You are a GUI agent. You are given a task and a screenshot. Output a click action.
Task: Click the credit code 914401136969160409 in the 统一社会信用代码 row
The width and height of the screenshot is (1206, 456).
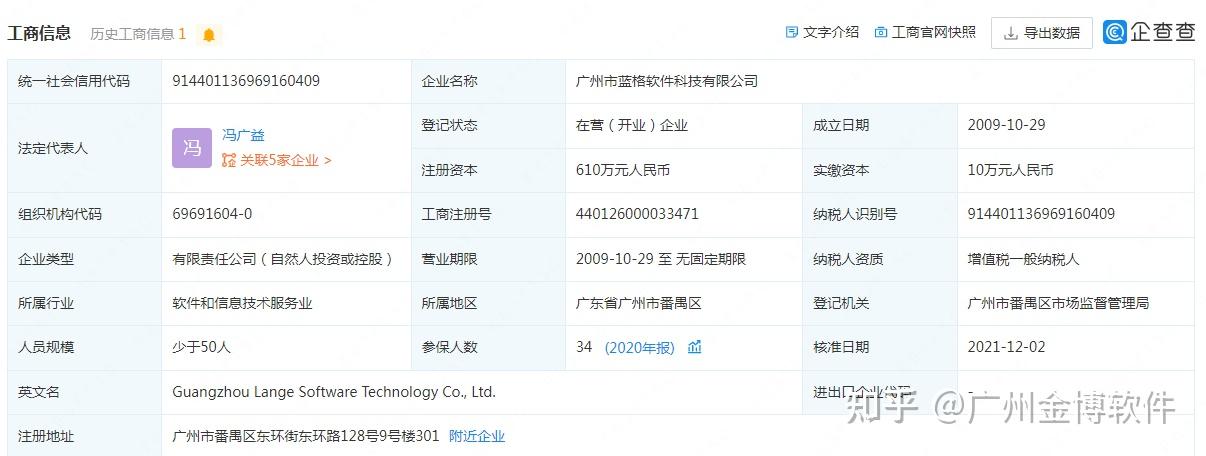tap(246, 81)
